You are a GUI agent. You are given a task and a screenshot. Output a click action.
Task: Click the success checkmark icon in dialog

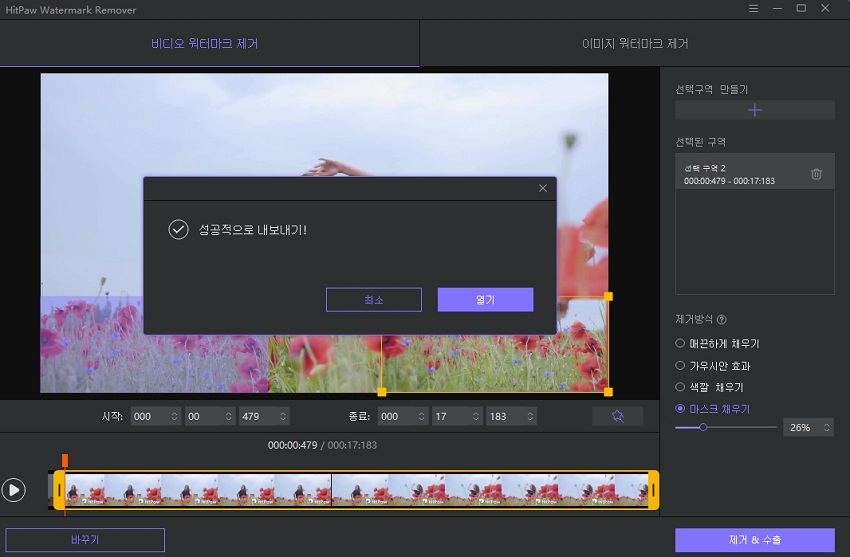click(178, 229)
